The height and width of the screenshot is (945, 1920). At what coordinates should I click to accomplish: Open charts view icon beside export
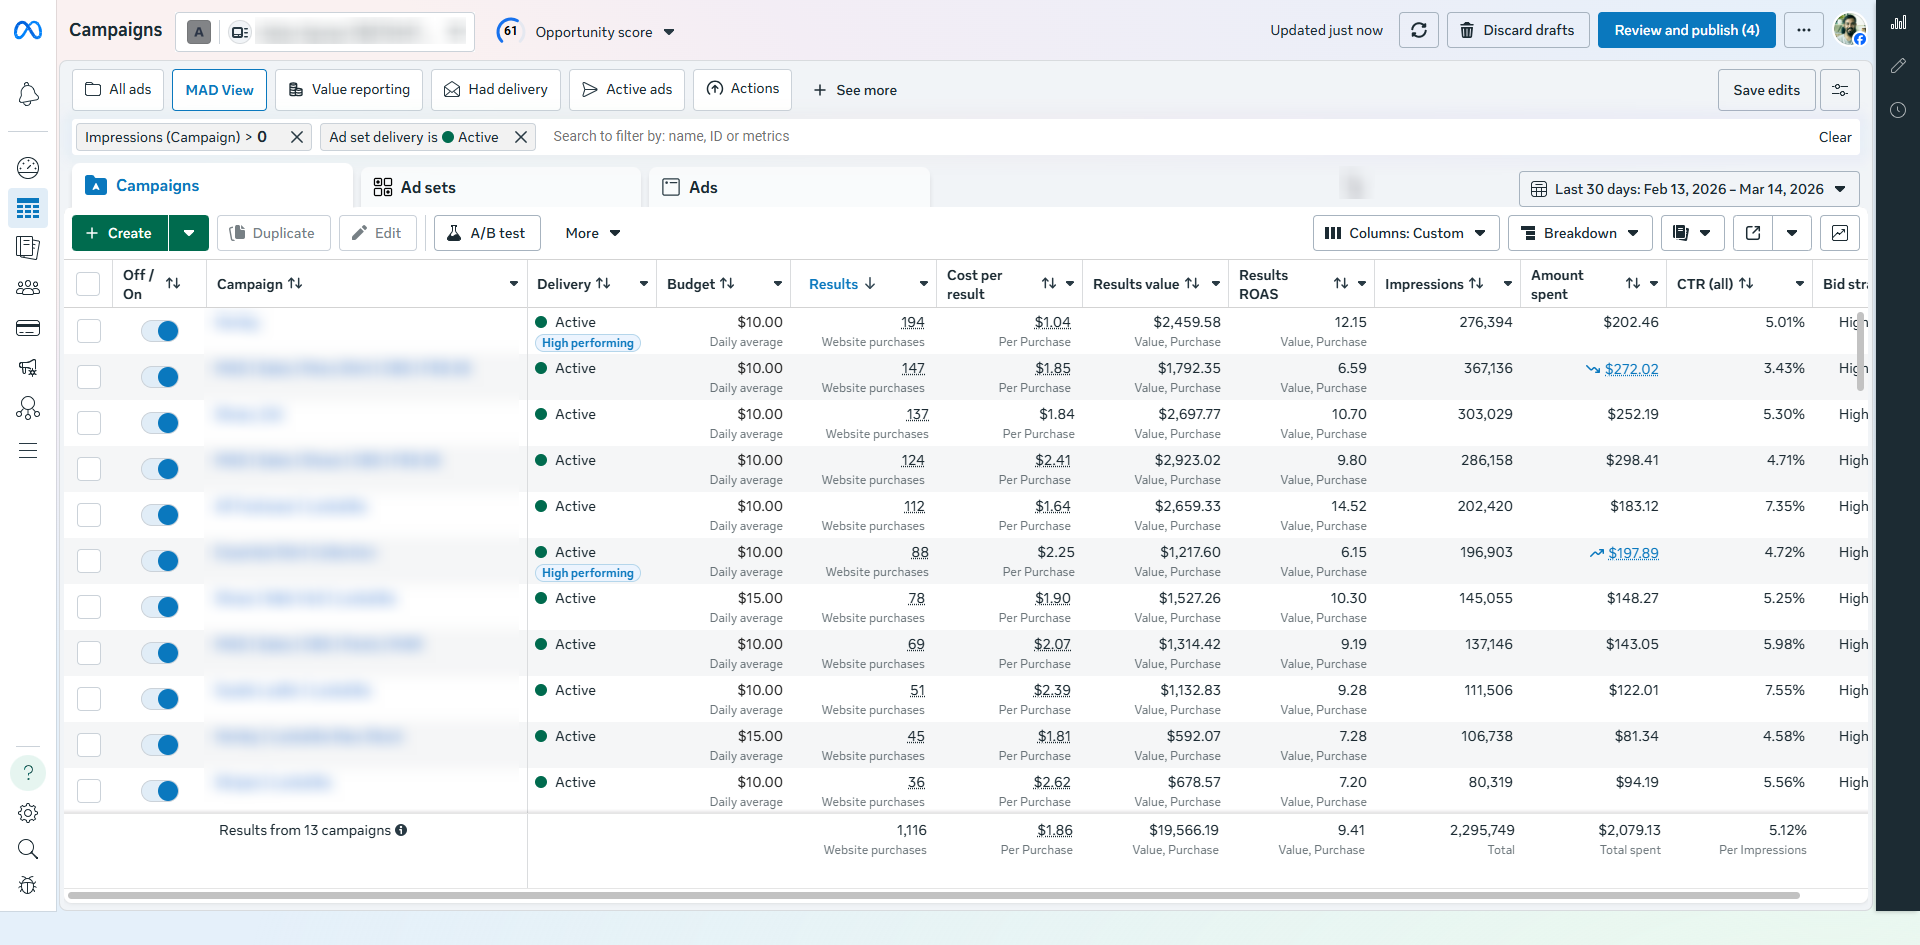[1840, 233]
